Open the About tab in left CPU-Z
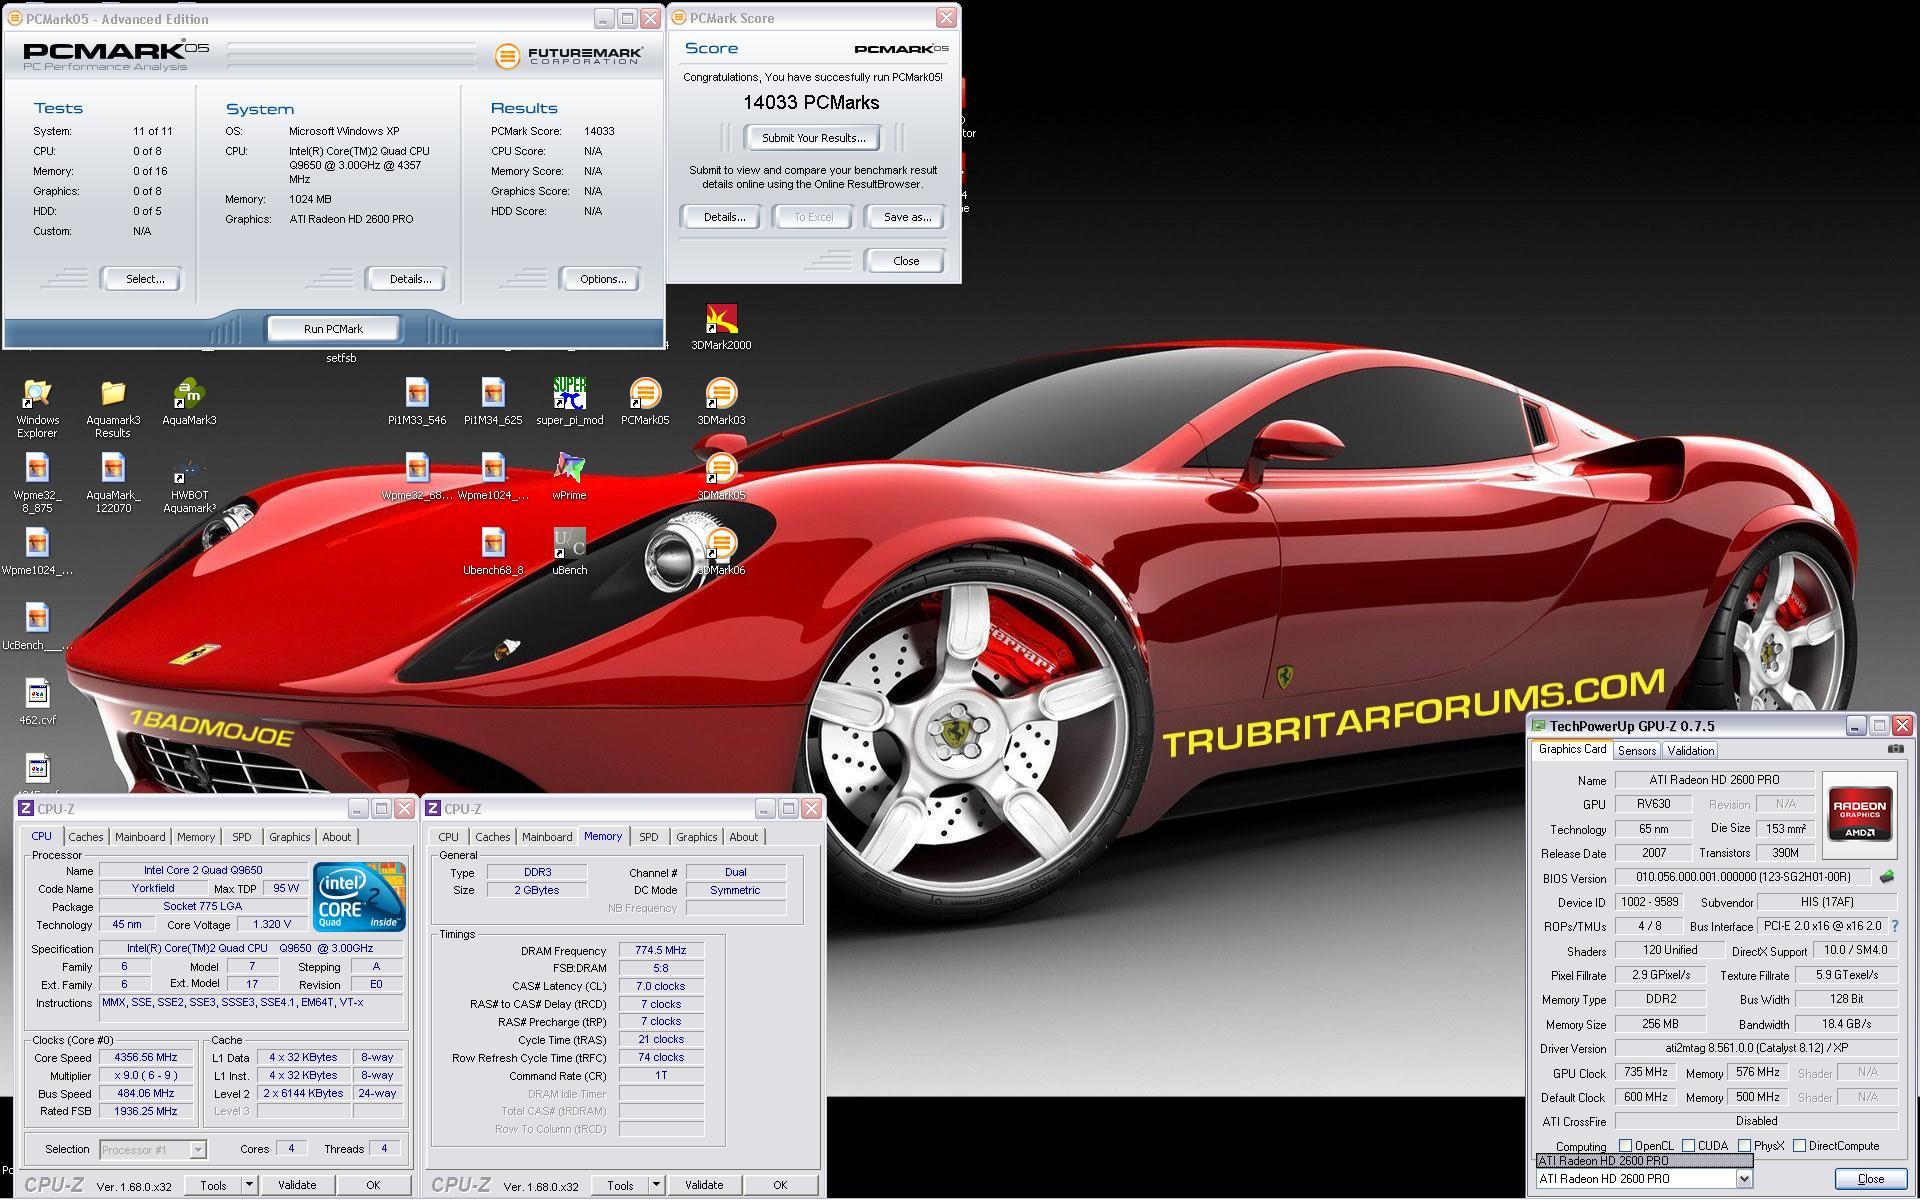 [337, 837]
